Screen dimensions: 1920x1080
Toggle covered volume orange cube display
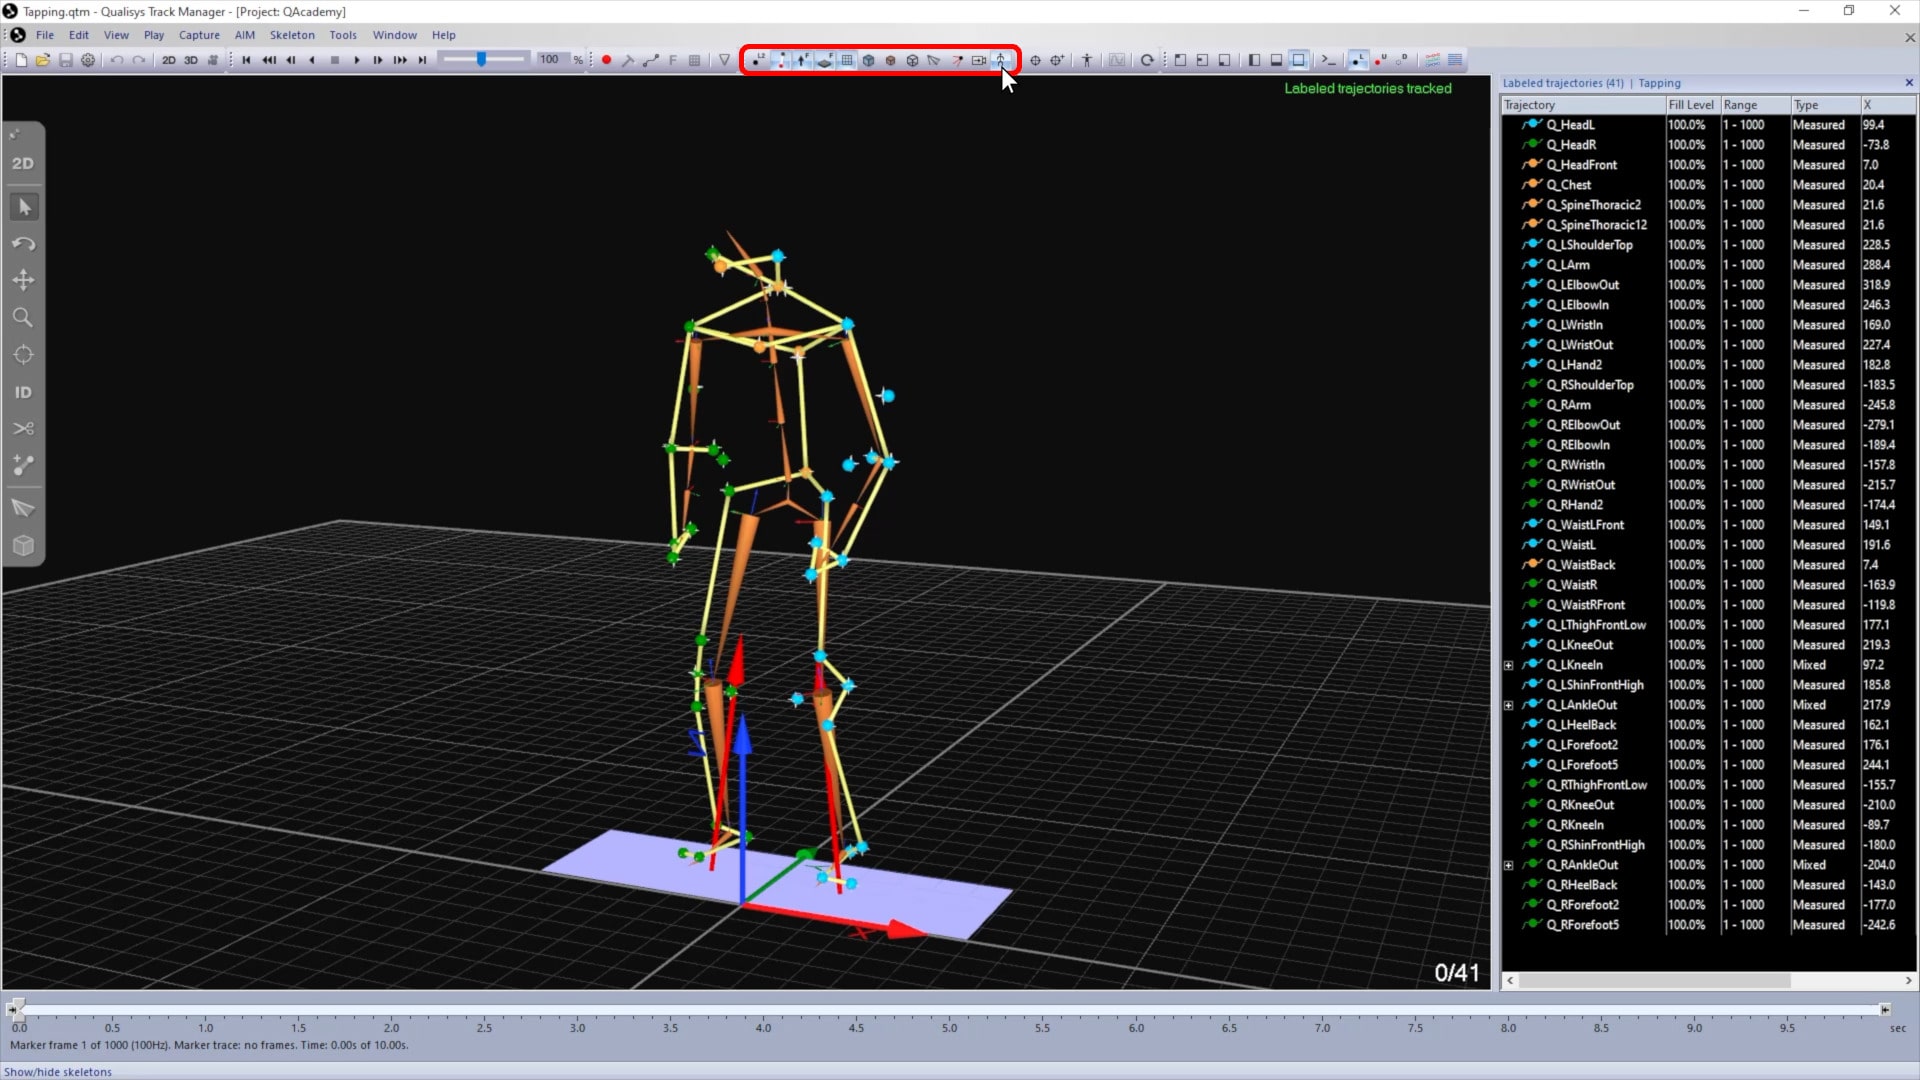click(x=890, y=60)
